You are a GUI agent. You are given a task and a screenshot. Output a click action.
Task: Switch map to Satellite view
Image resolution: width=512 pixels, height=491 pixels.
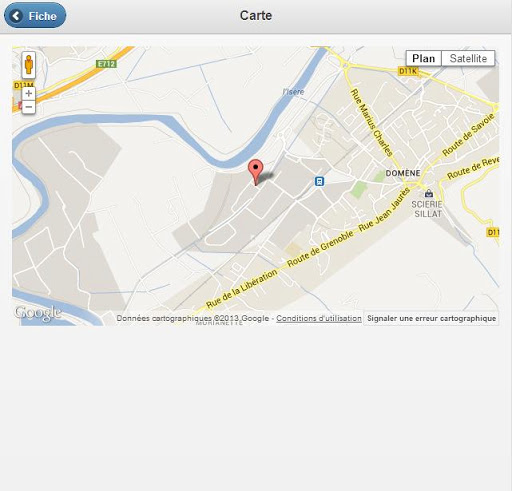468,58
